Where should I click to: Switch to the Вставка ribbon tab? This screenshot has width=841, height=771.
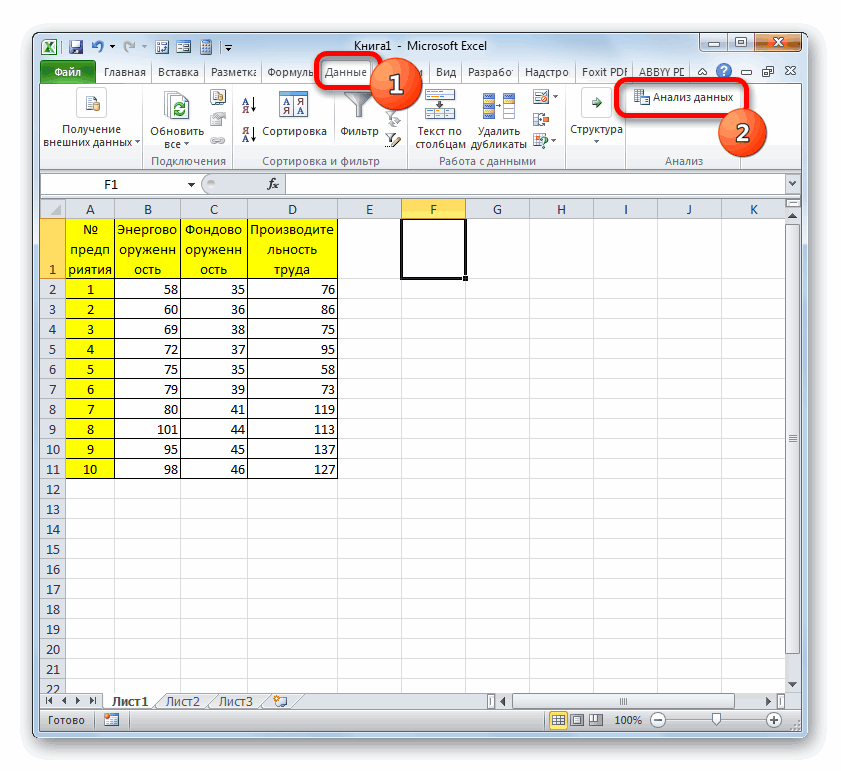[178, 72]
